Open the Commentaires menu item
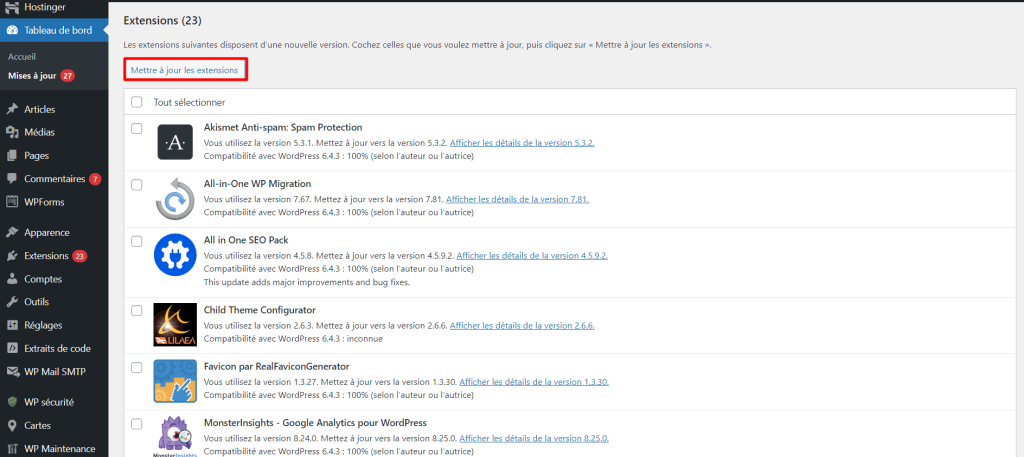This screenshot has height=457, width=1024. (x=54, y=179)
